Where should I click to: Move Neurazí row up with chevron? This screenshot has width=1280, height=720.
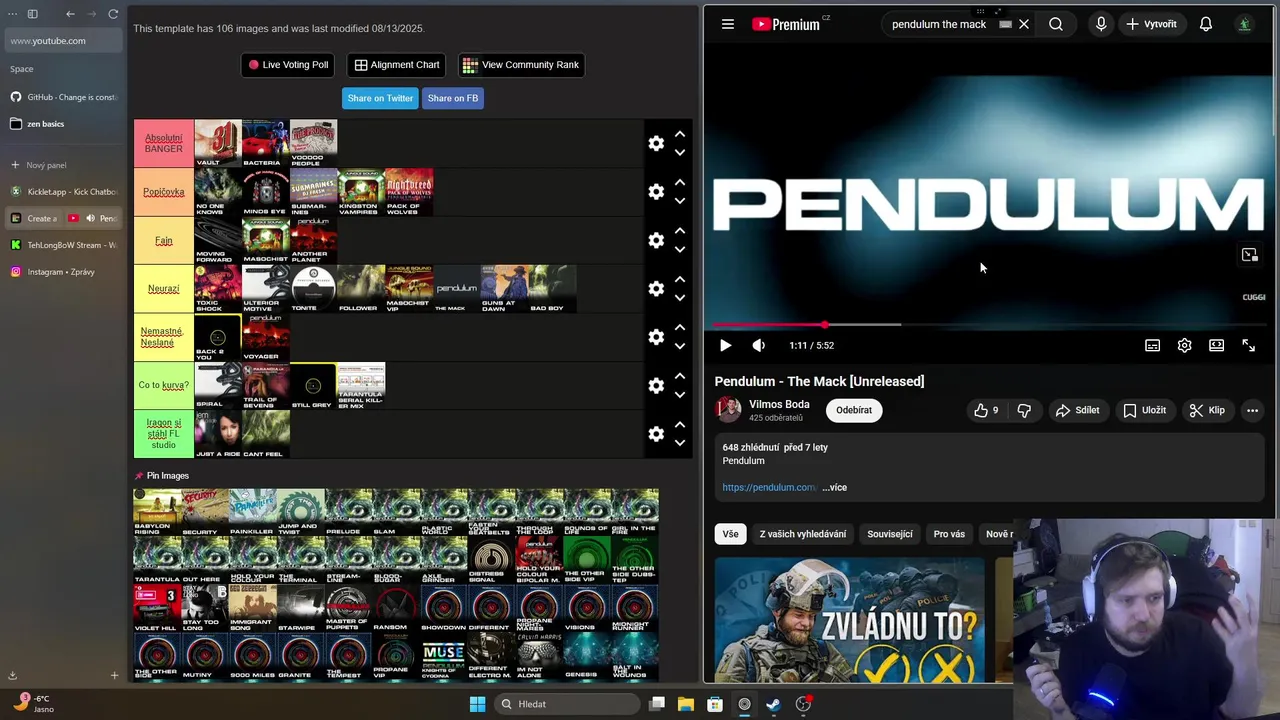click(x=680, y=279)
